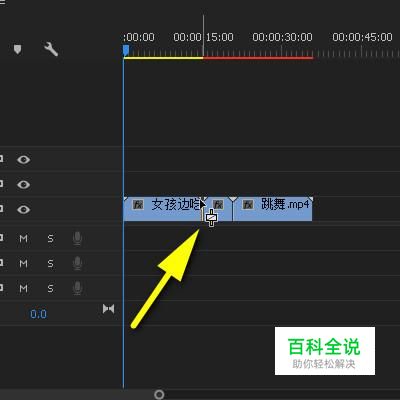Solo the first audio track with S

click(x=50, y=239)
